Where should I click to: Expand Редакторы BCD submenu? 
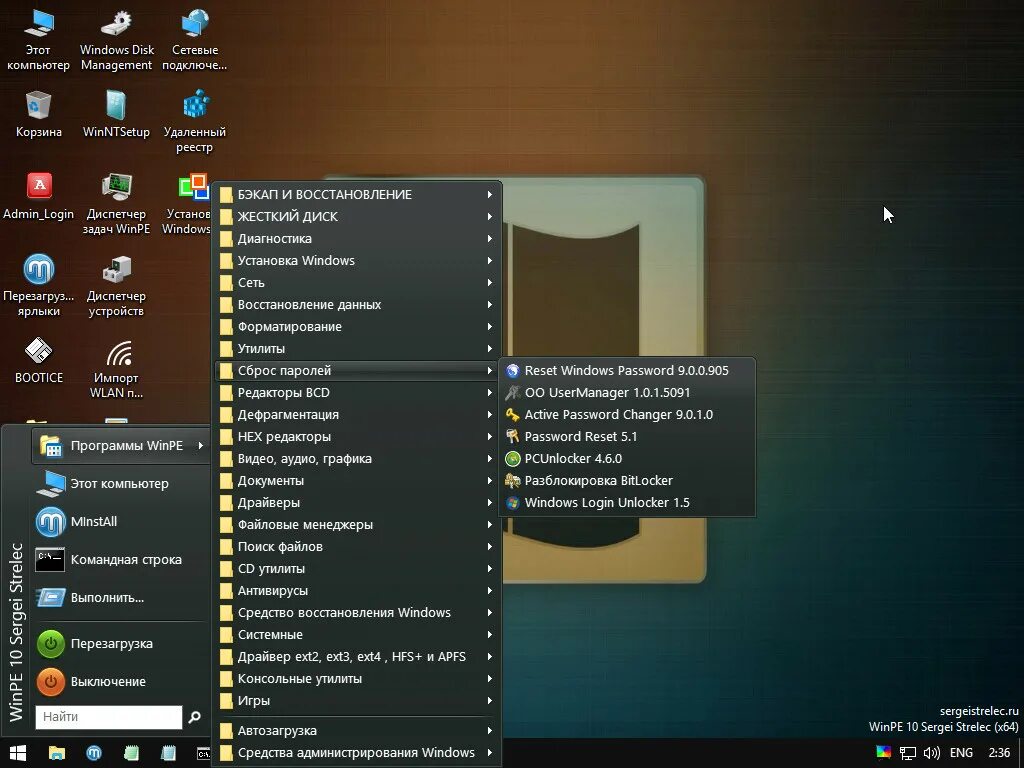[x=357, y=392]
